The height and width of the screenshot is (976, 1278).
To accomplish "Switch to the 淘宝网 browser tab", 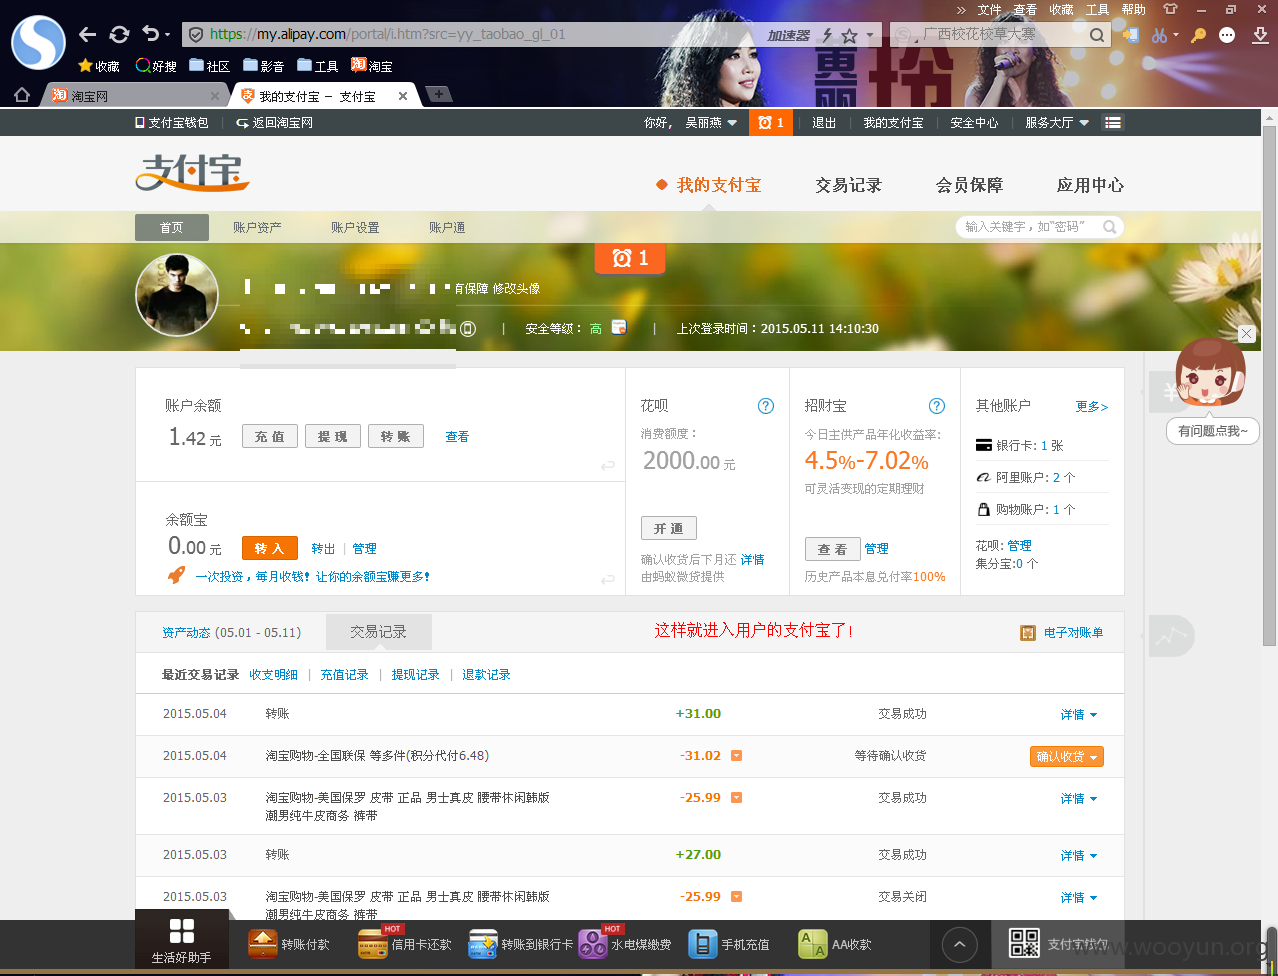I will (x=134, y=96).
